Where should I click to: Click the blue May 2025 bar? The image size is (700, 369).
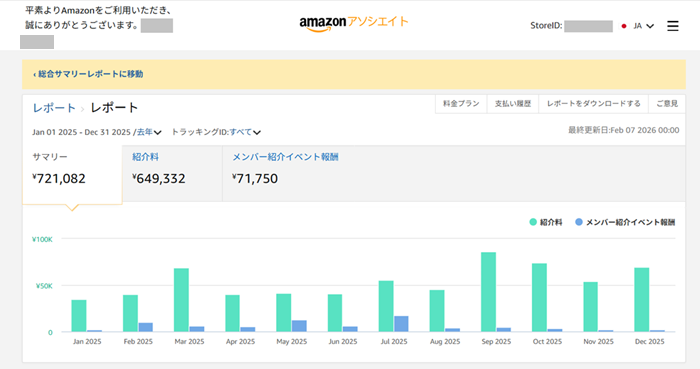299,326
